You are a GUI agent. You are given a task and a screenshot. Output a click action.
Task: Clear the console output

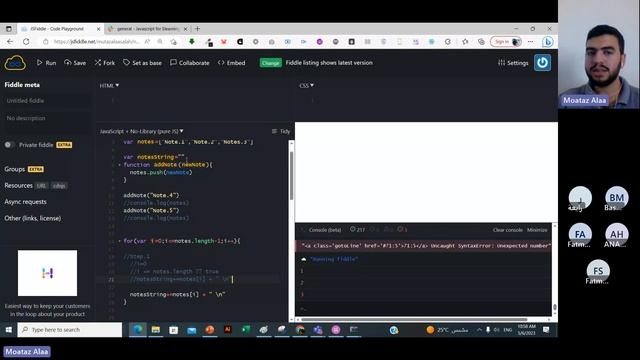pos(507,230)
